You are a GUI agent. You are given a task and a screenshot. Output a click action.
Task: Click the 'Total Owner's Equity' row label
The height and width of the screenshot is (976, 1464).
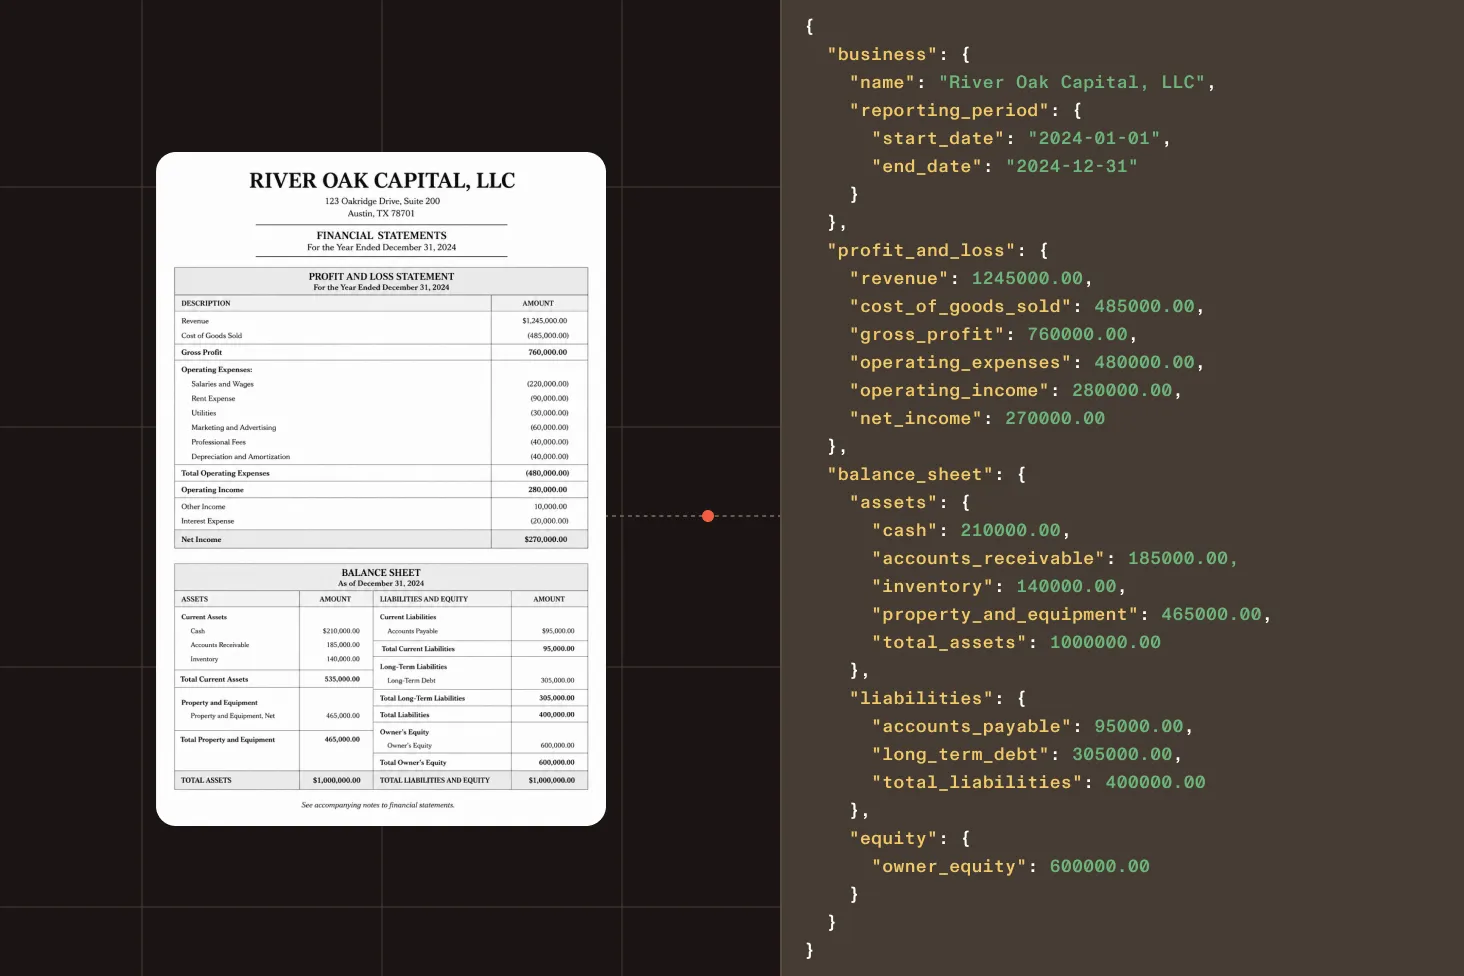click(413, 763)
